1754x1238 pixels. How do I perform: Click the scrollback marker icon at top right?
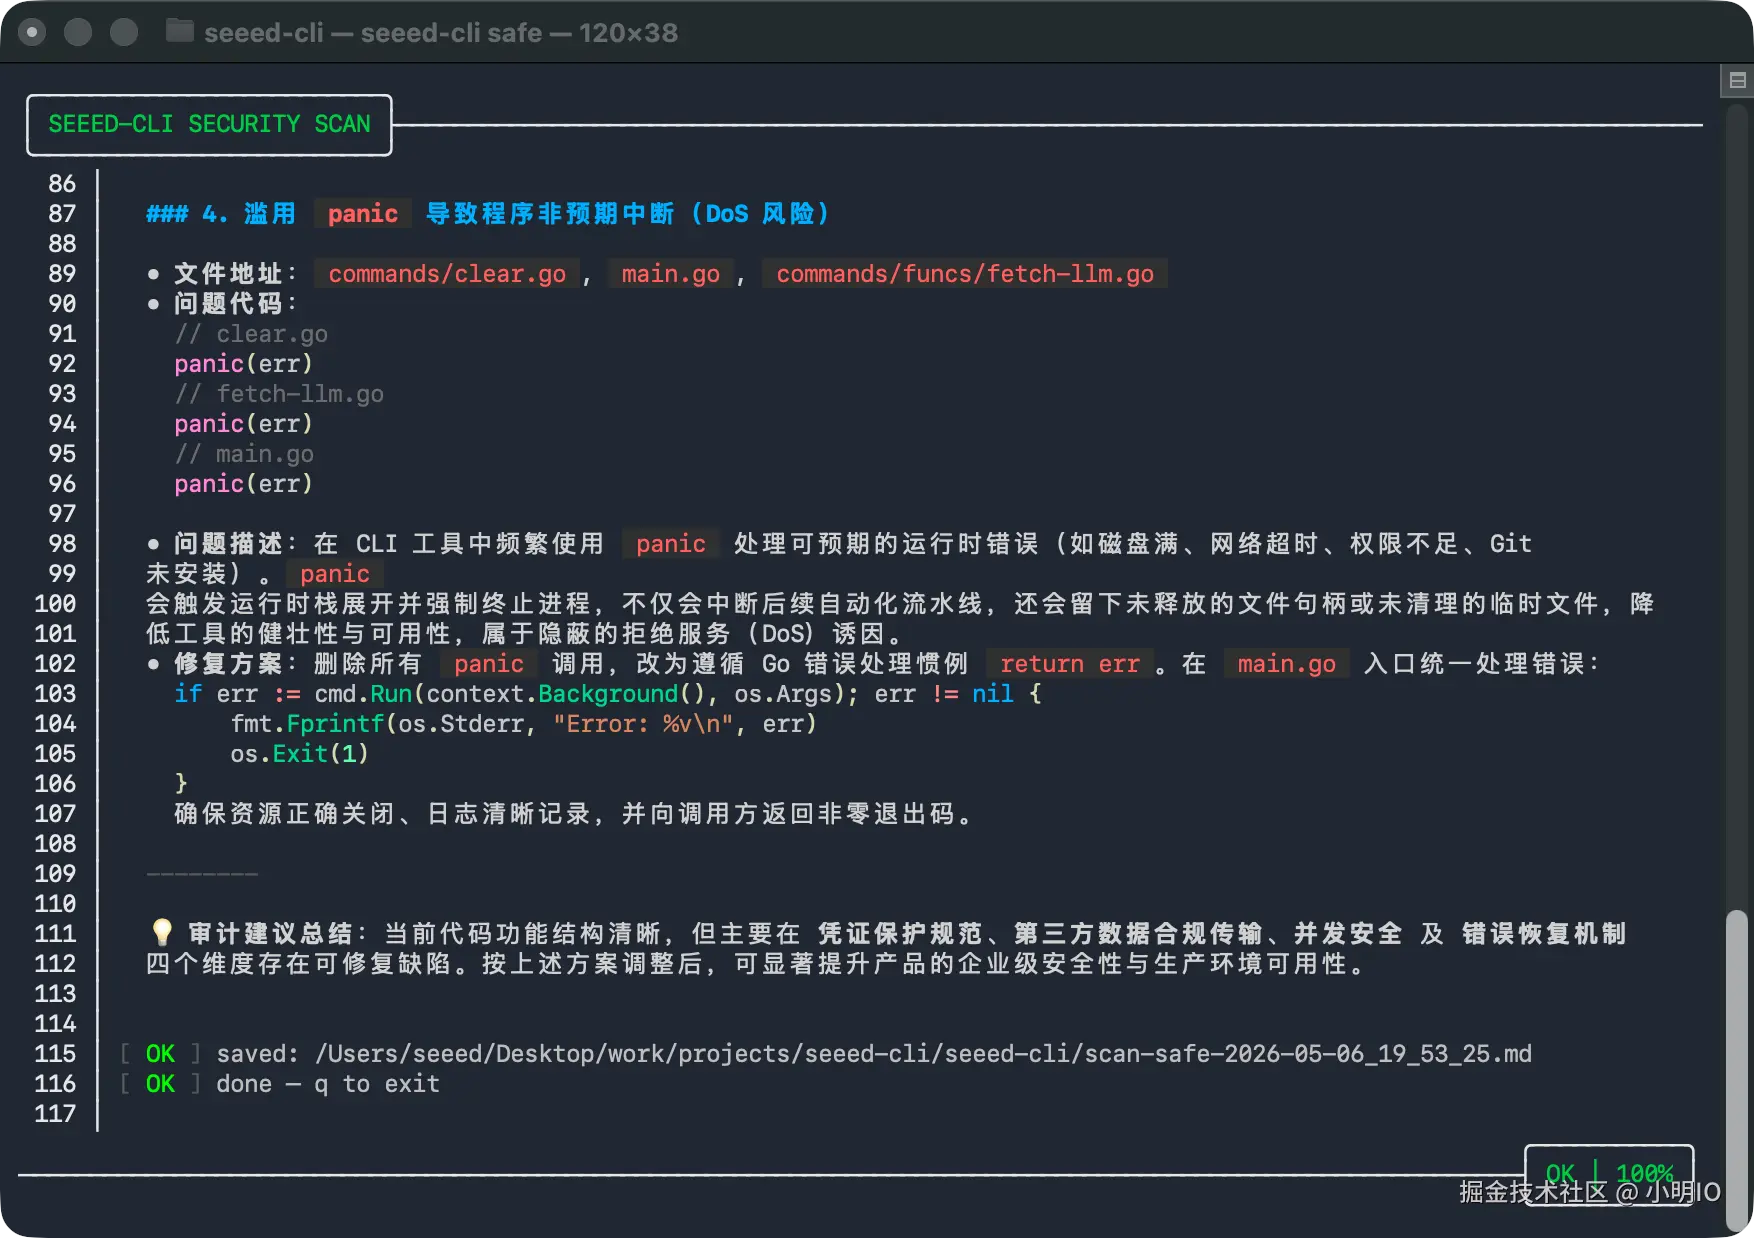(1737, 81)
